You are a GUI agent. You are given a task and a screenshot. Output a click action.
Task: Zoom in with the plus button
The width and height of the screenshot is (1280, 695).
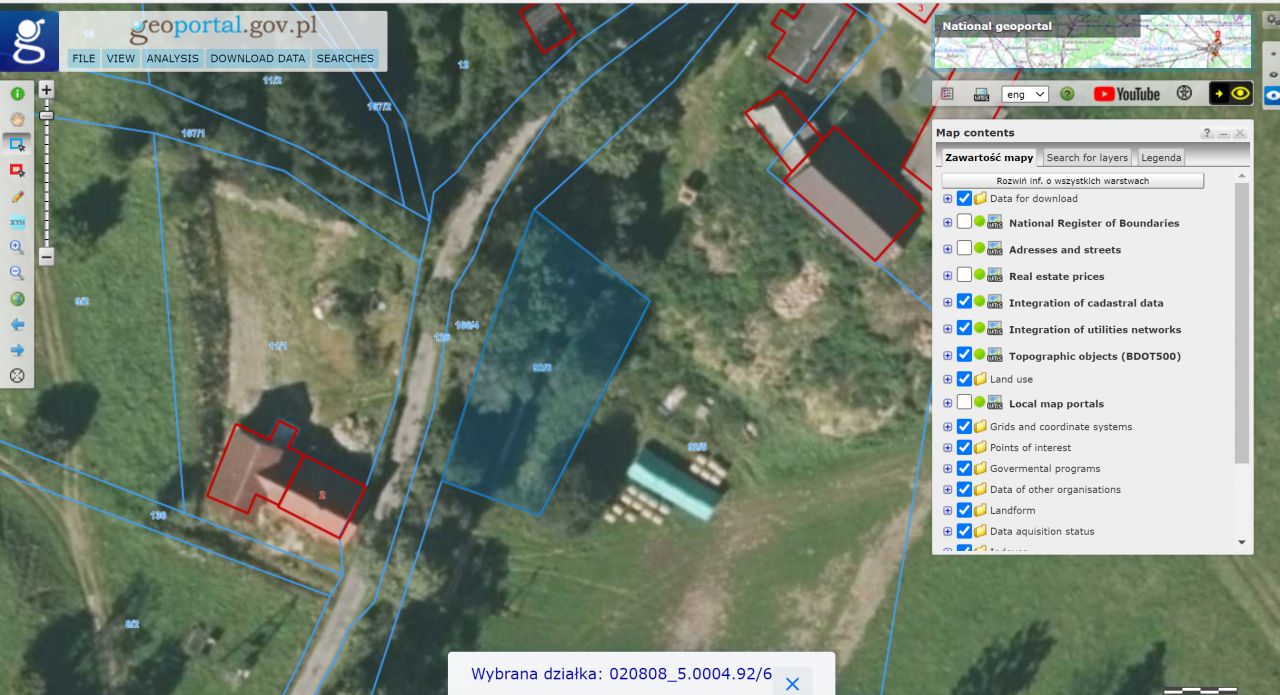pos(46,89)
